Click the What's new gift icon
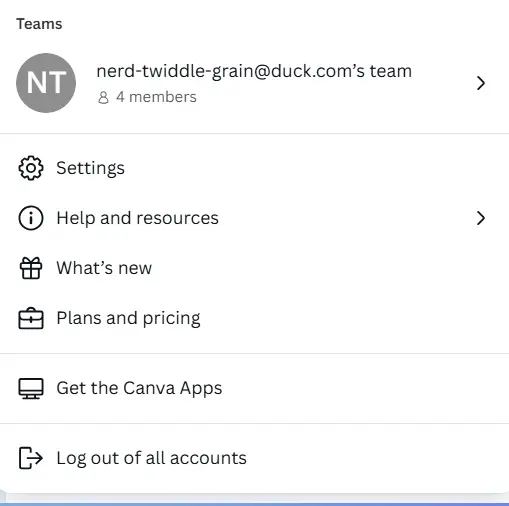The height and width of the screenshot is (506, 509). coord(31,268)
